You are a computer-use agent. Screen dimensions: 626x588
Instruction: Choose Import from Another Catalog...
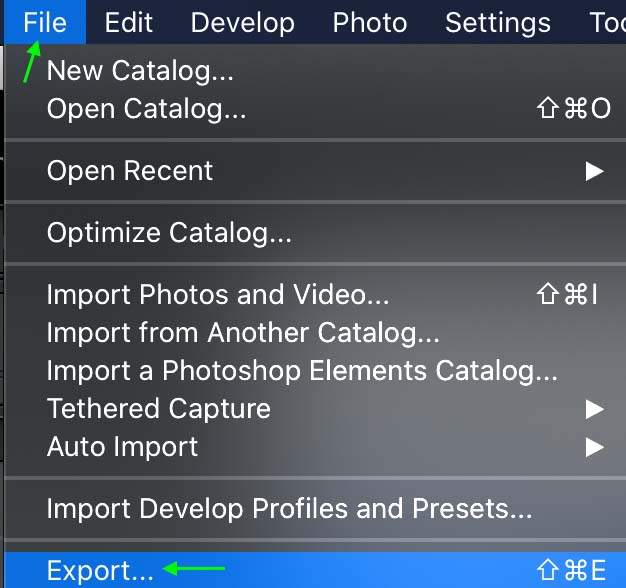pos(315,333)
